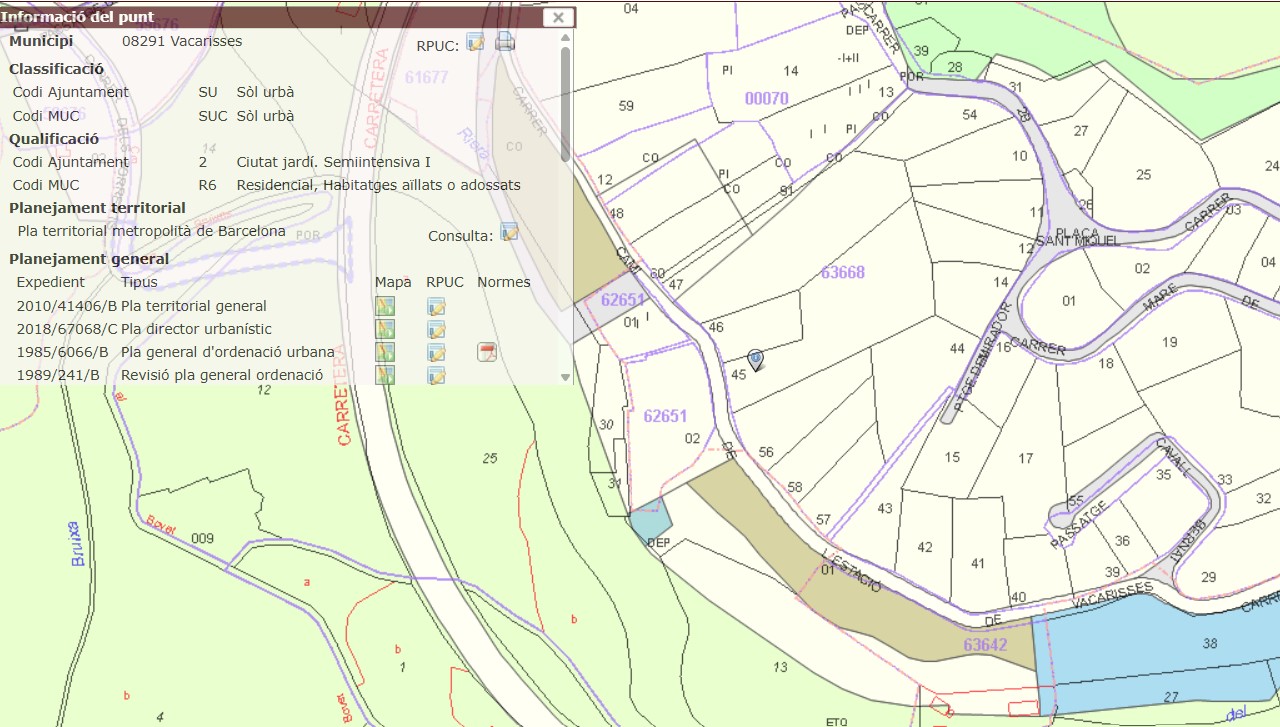Click parcel 43 on the map
The width and height of the screenshot is (1280, 727).
pos(885,509)
